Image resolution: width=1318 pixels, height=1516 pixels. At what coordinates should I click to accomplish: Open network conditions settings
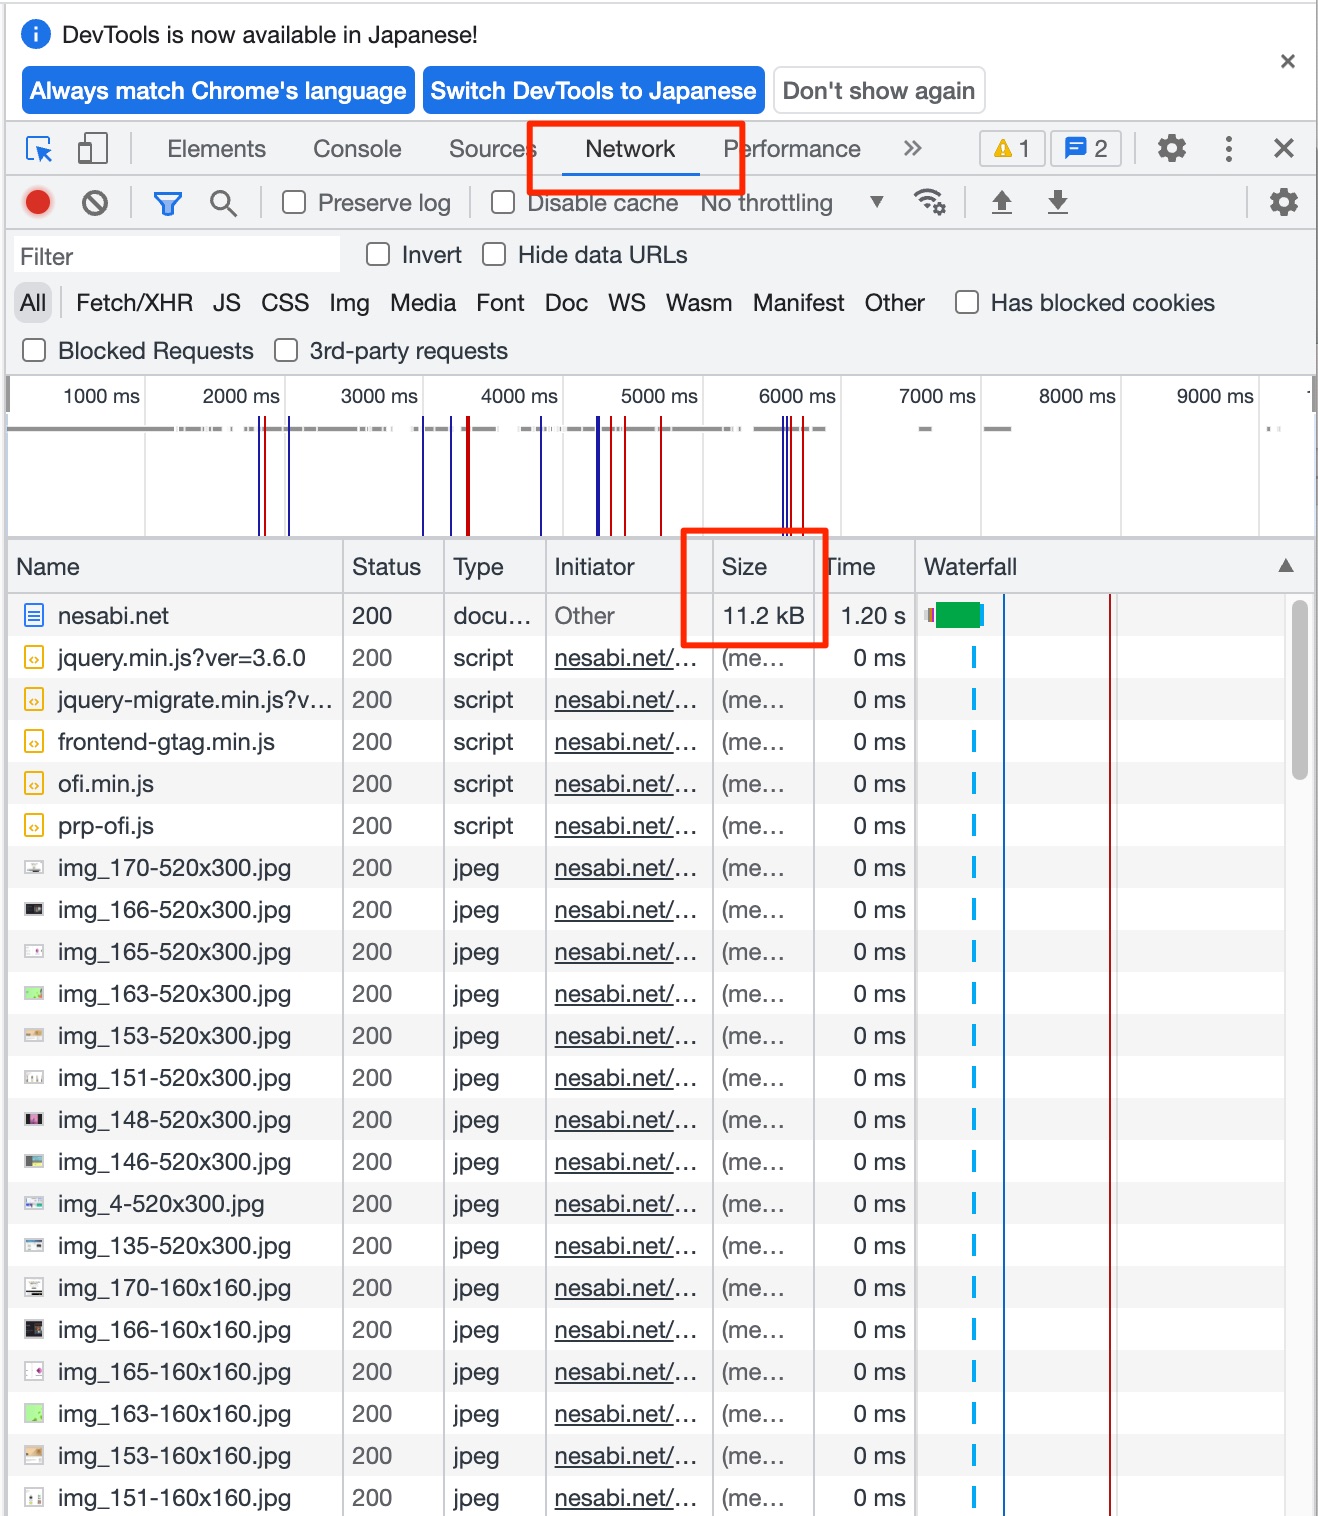click(930, 202)
